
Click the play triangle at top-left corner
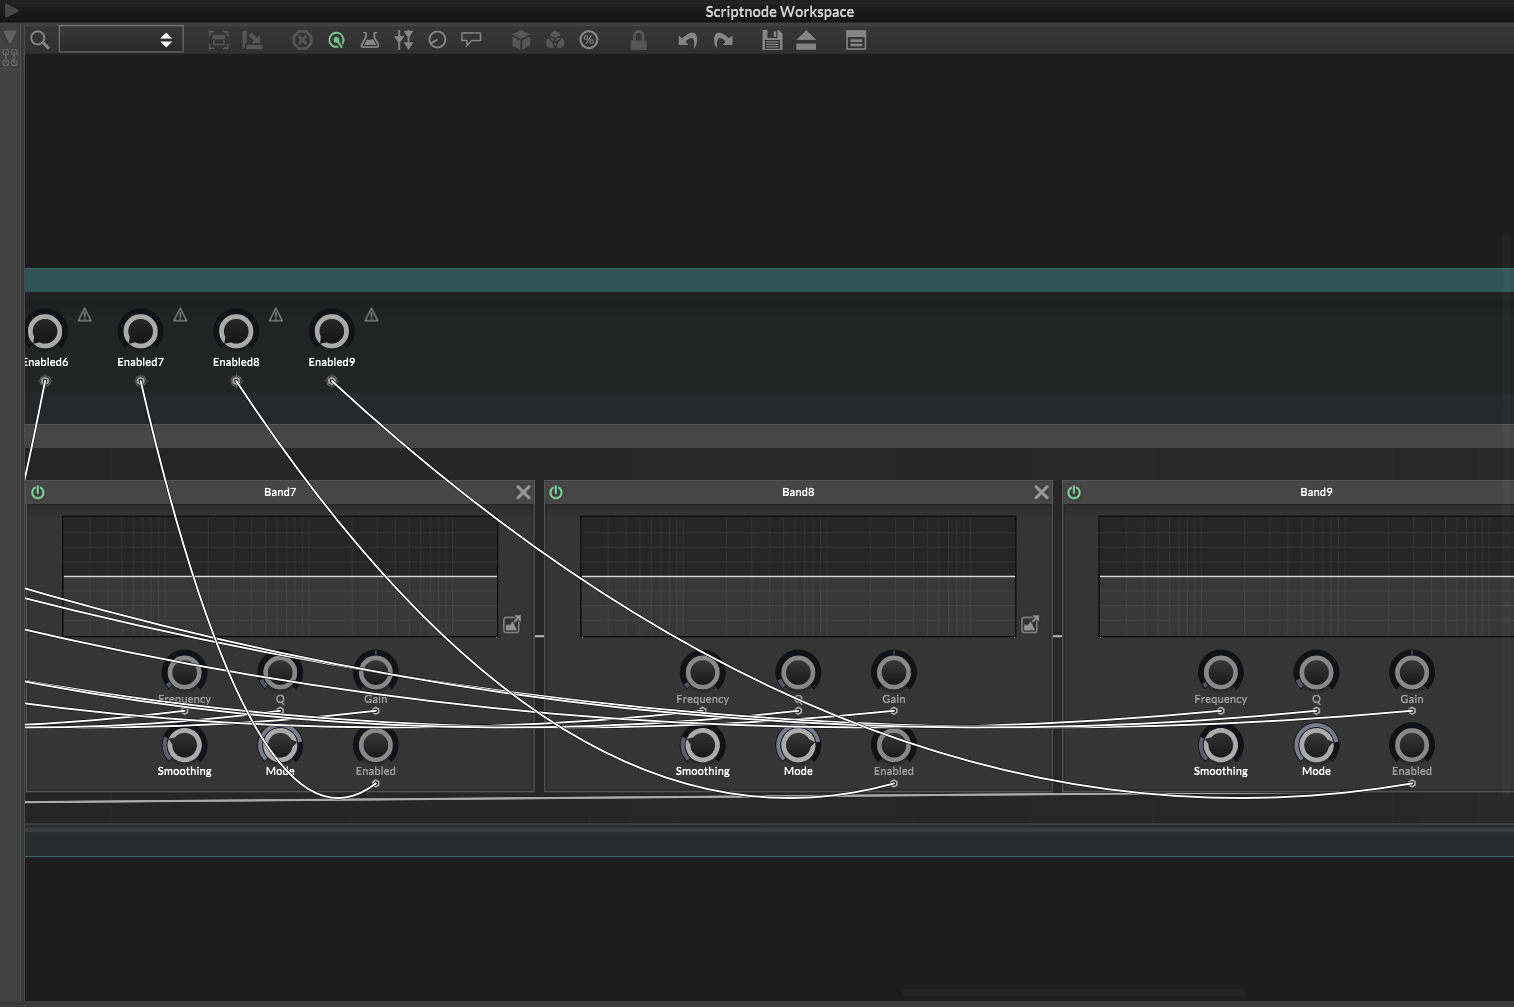[11, 11]
